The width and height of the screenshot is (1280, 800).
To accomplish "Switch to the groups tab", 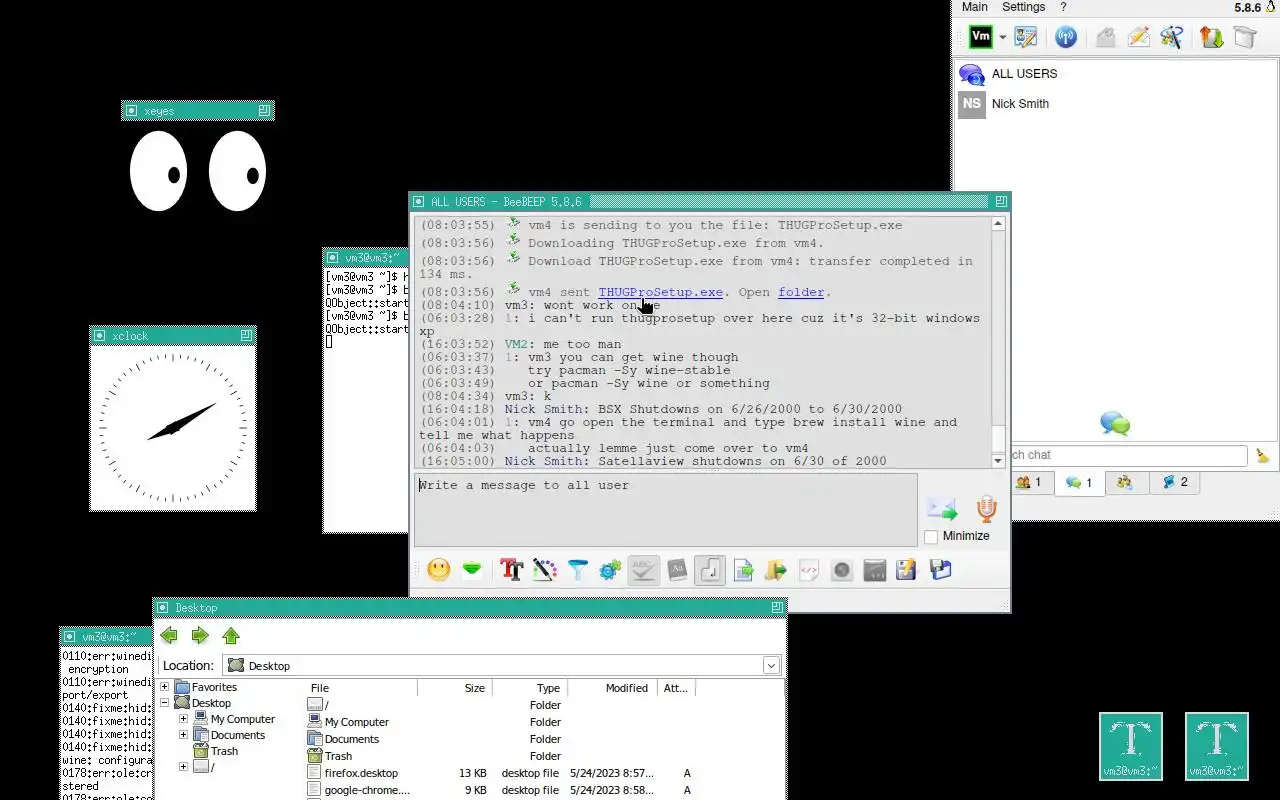I will [1126, 482].
